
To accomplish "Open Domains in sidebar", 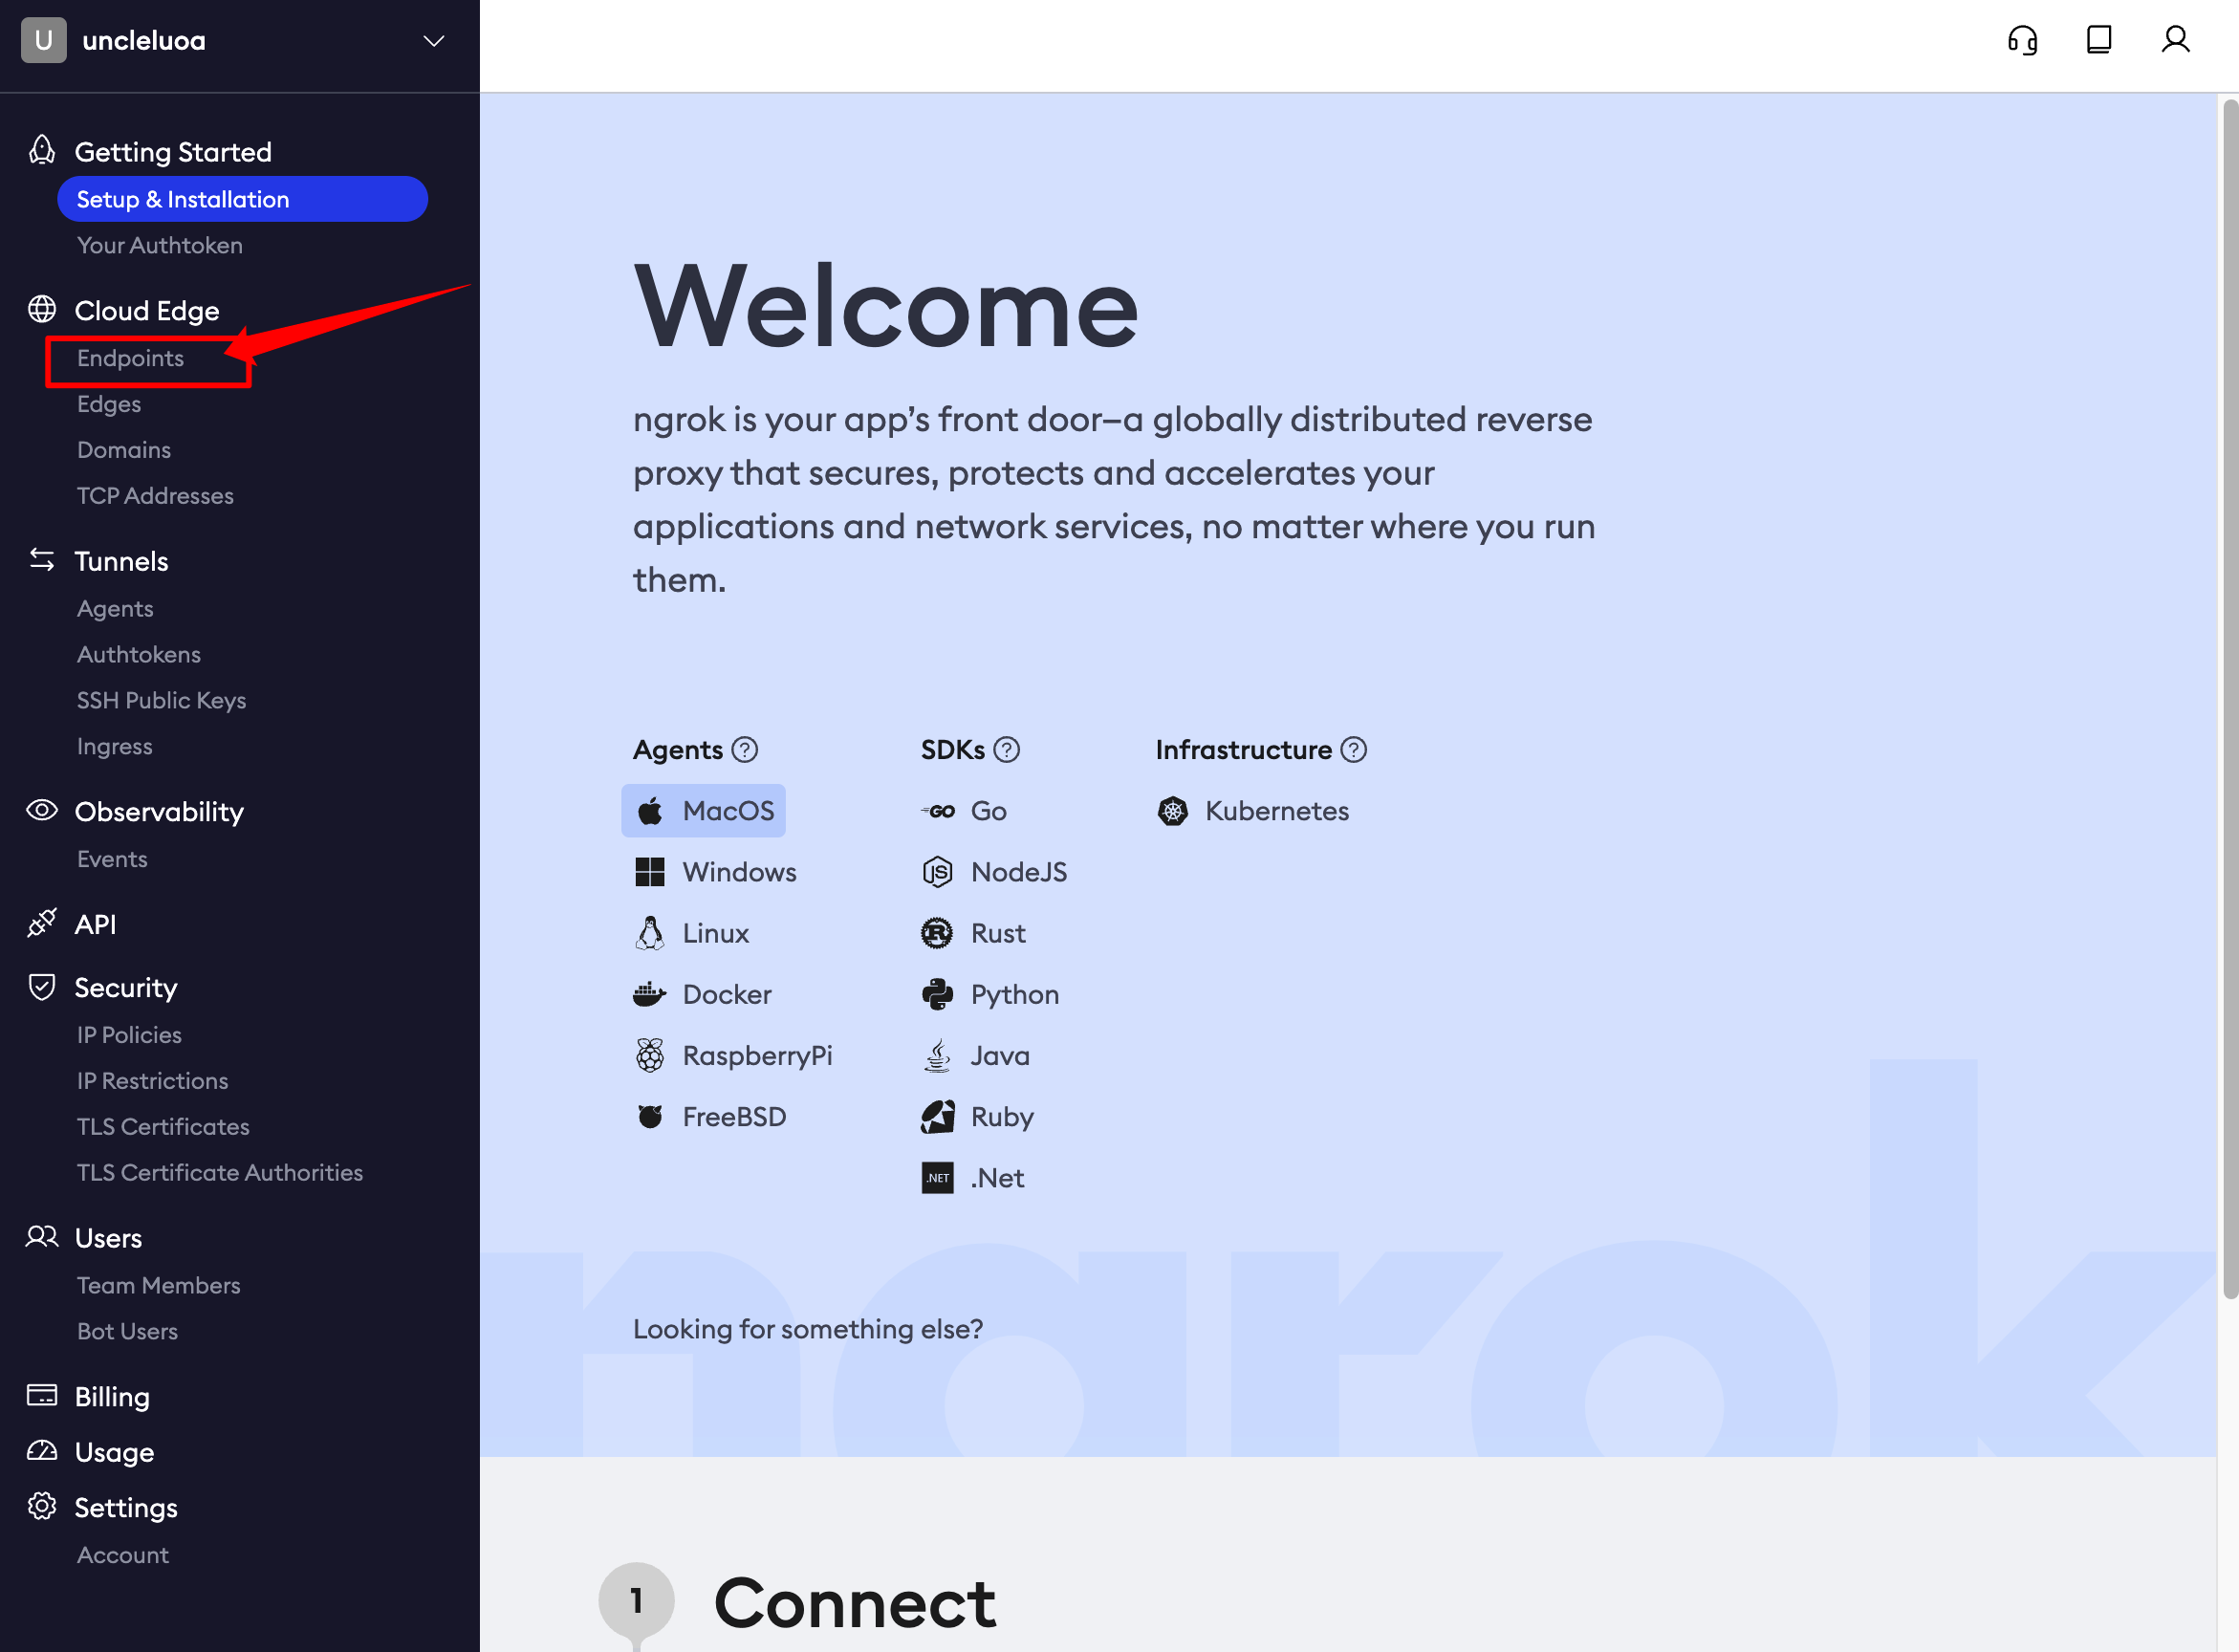I will [124, 450].
